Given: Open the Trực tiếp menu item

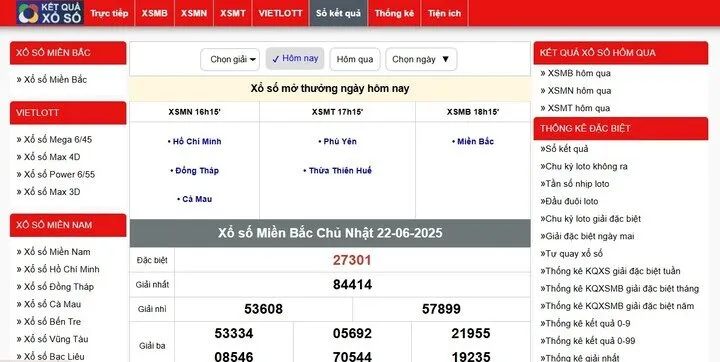Looking at the screenshot, I should point(109,13).
